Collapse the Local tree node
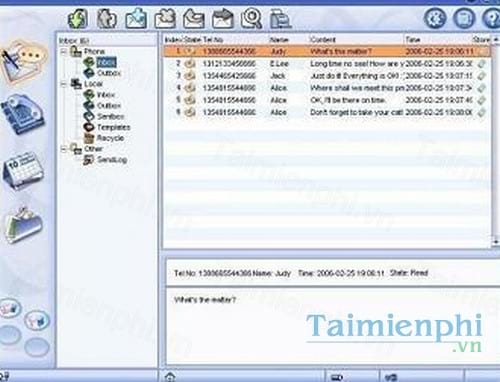This screenshot has height=382, width=500. [x=63, y=84]
